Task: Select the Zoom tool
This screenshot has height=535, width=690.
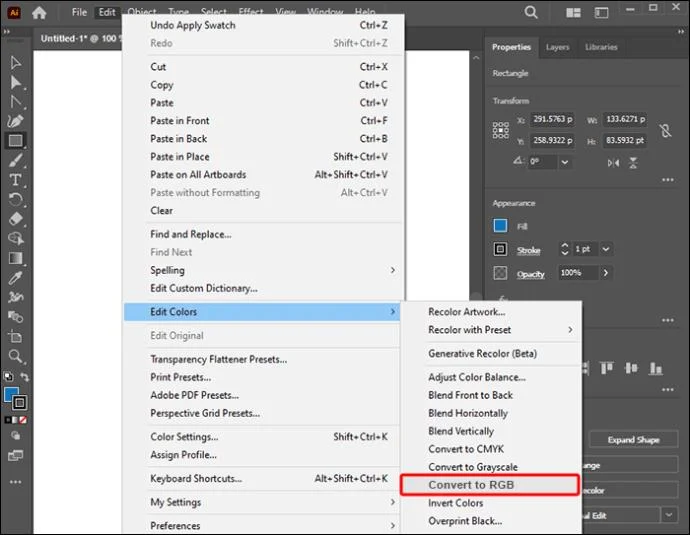Action: pyautogui.click(x=15, y=356)
